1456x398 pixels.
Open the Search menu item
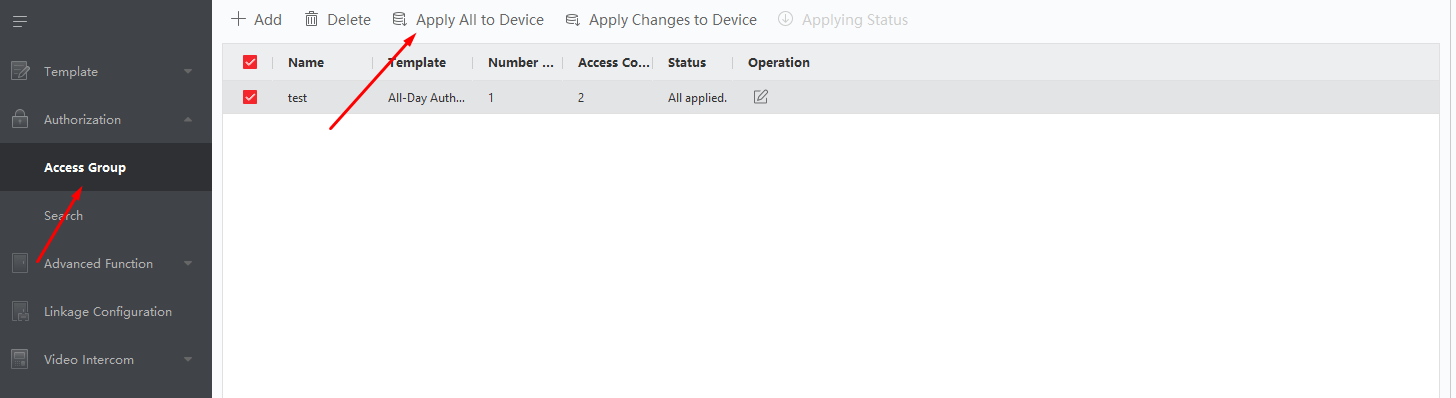(63, 216)
